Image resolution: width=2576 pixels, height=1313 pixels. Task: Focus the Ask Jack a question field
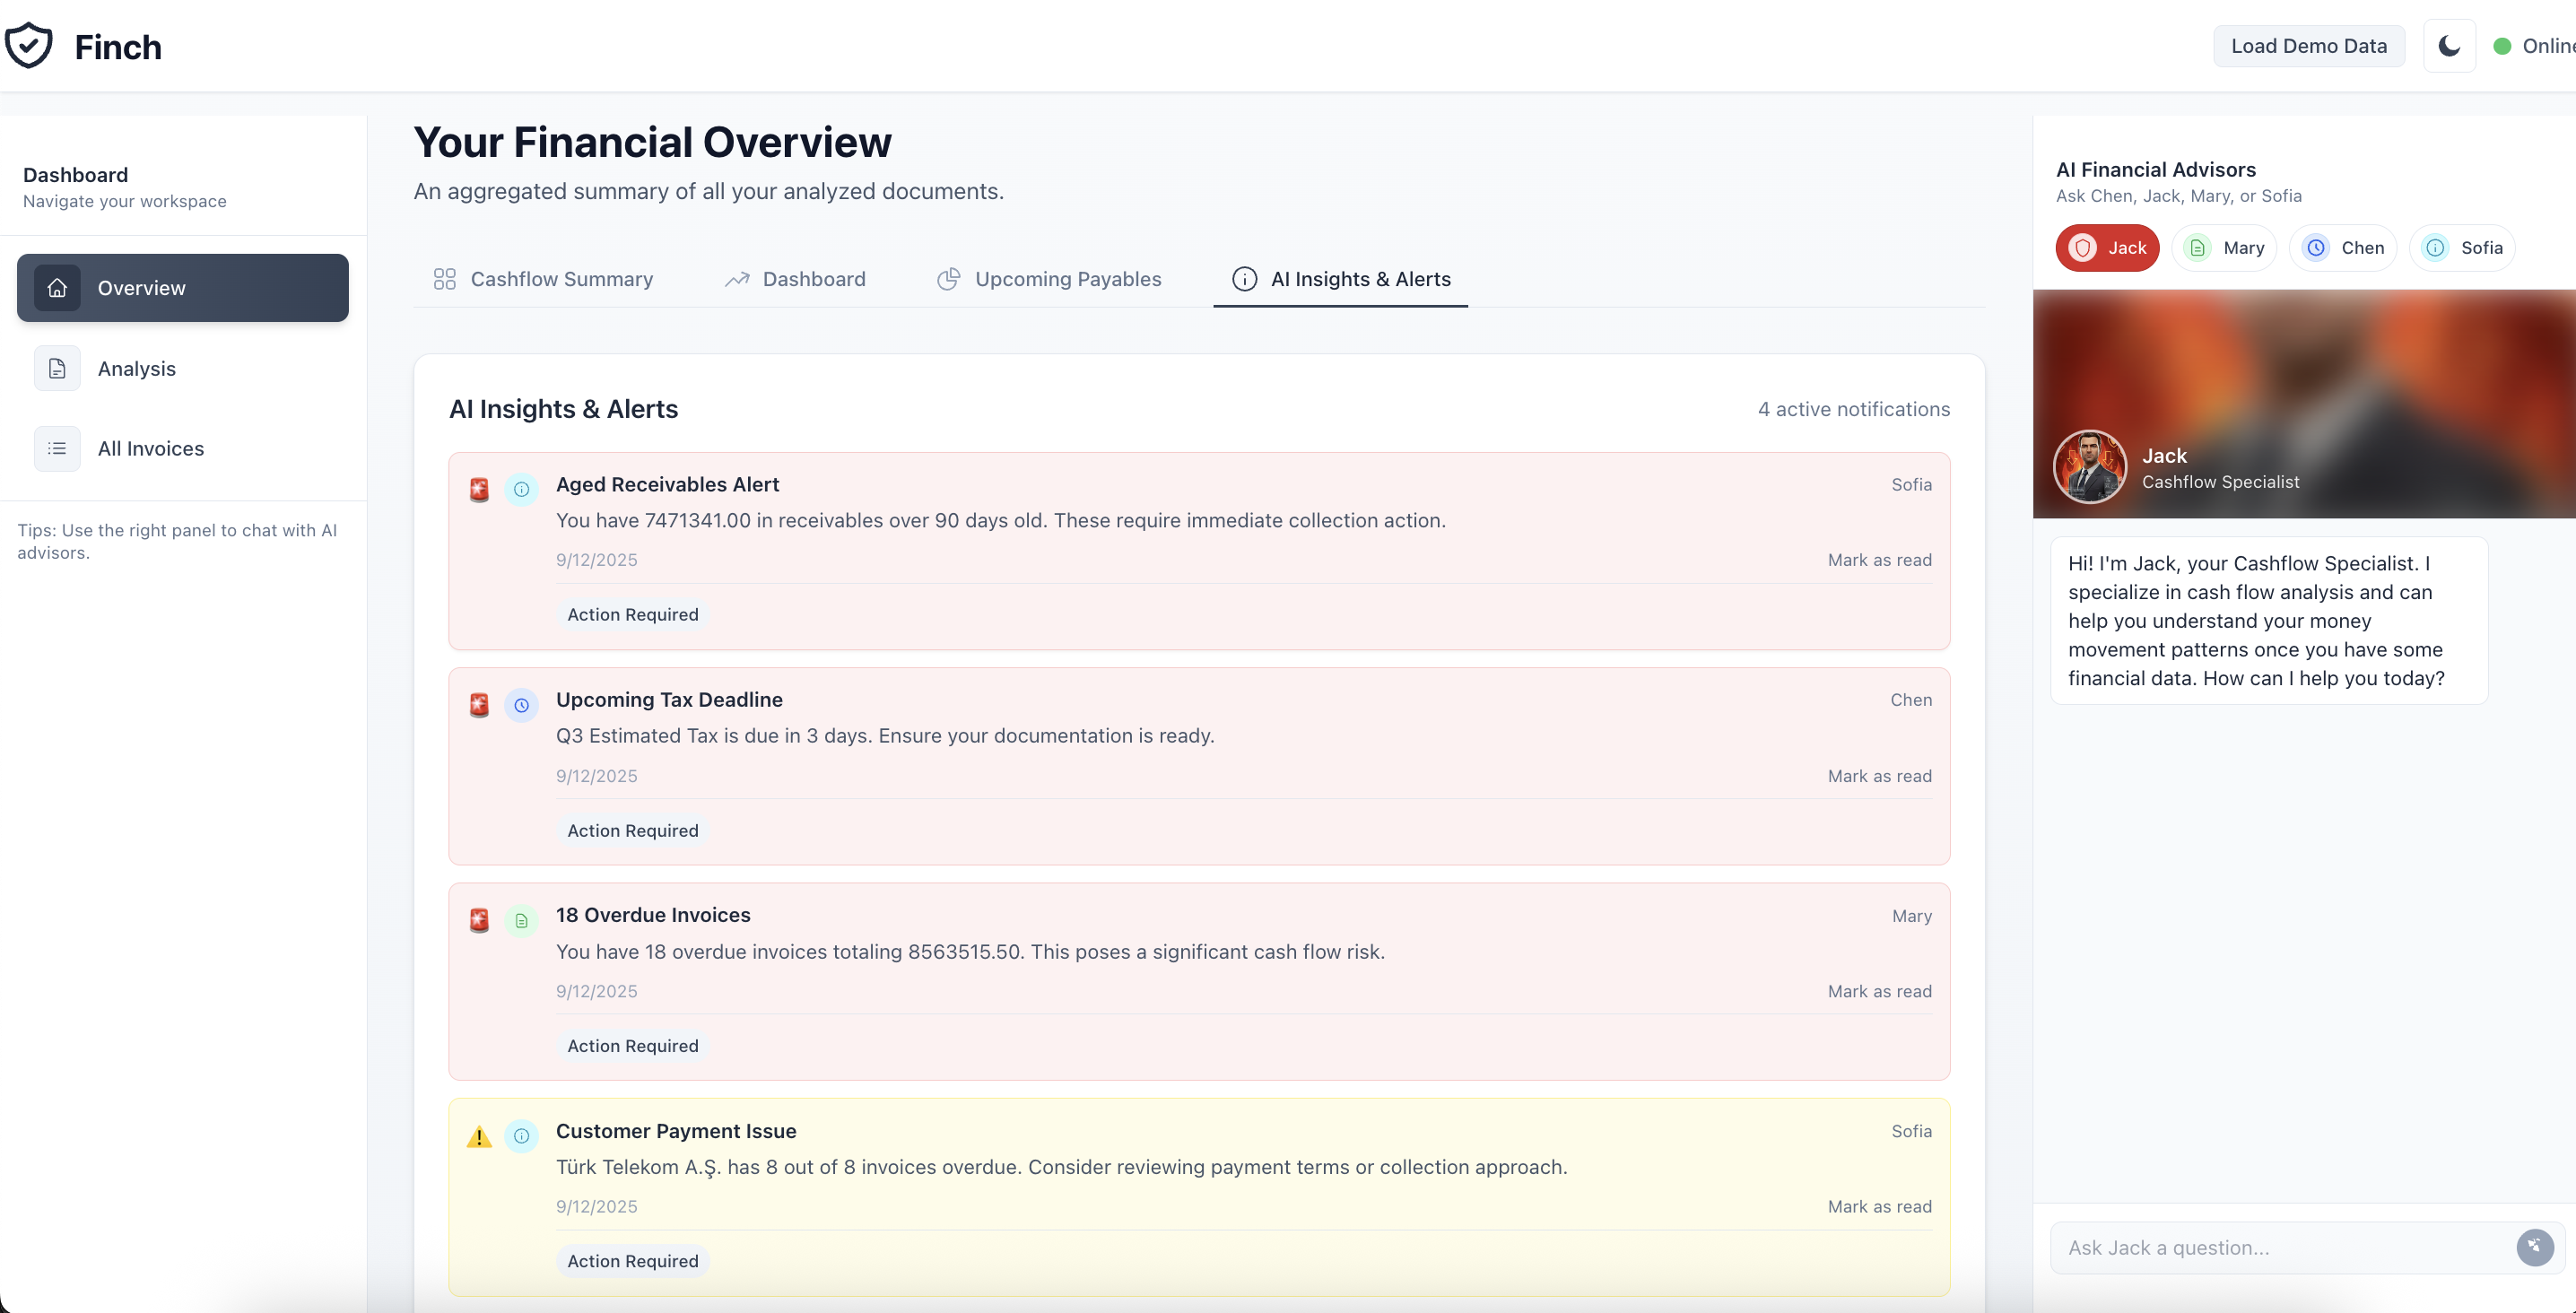click(x=2280, y=1247)
